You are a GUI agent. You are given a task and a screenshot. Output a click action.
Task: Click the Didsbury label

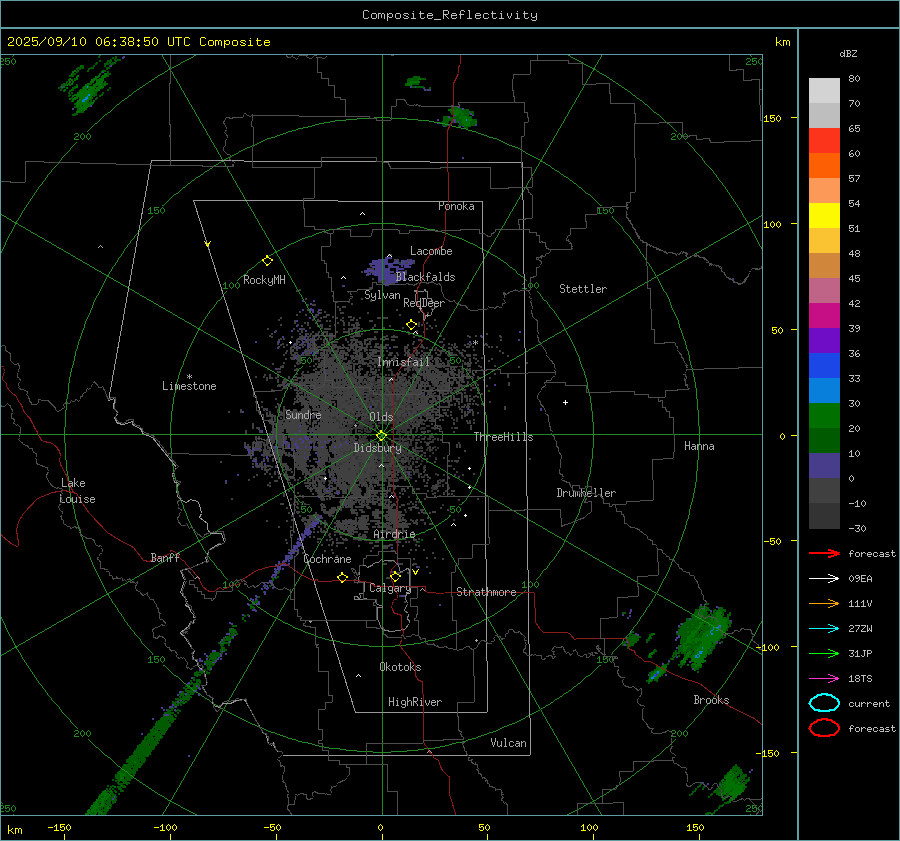377,448
